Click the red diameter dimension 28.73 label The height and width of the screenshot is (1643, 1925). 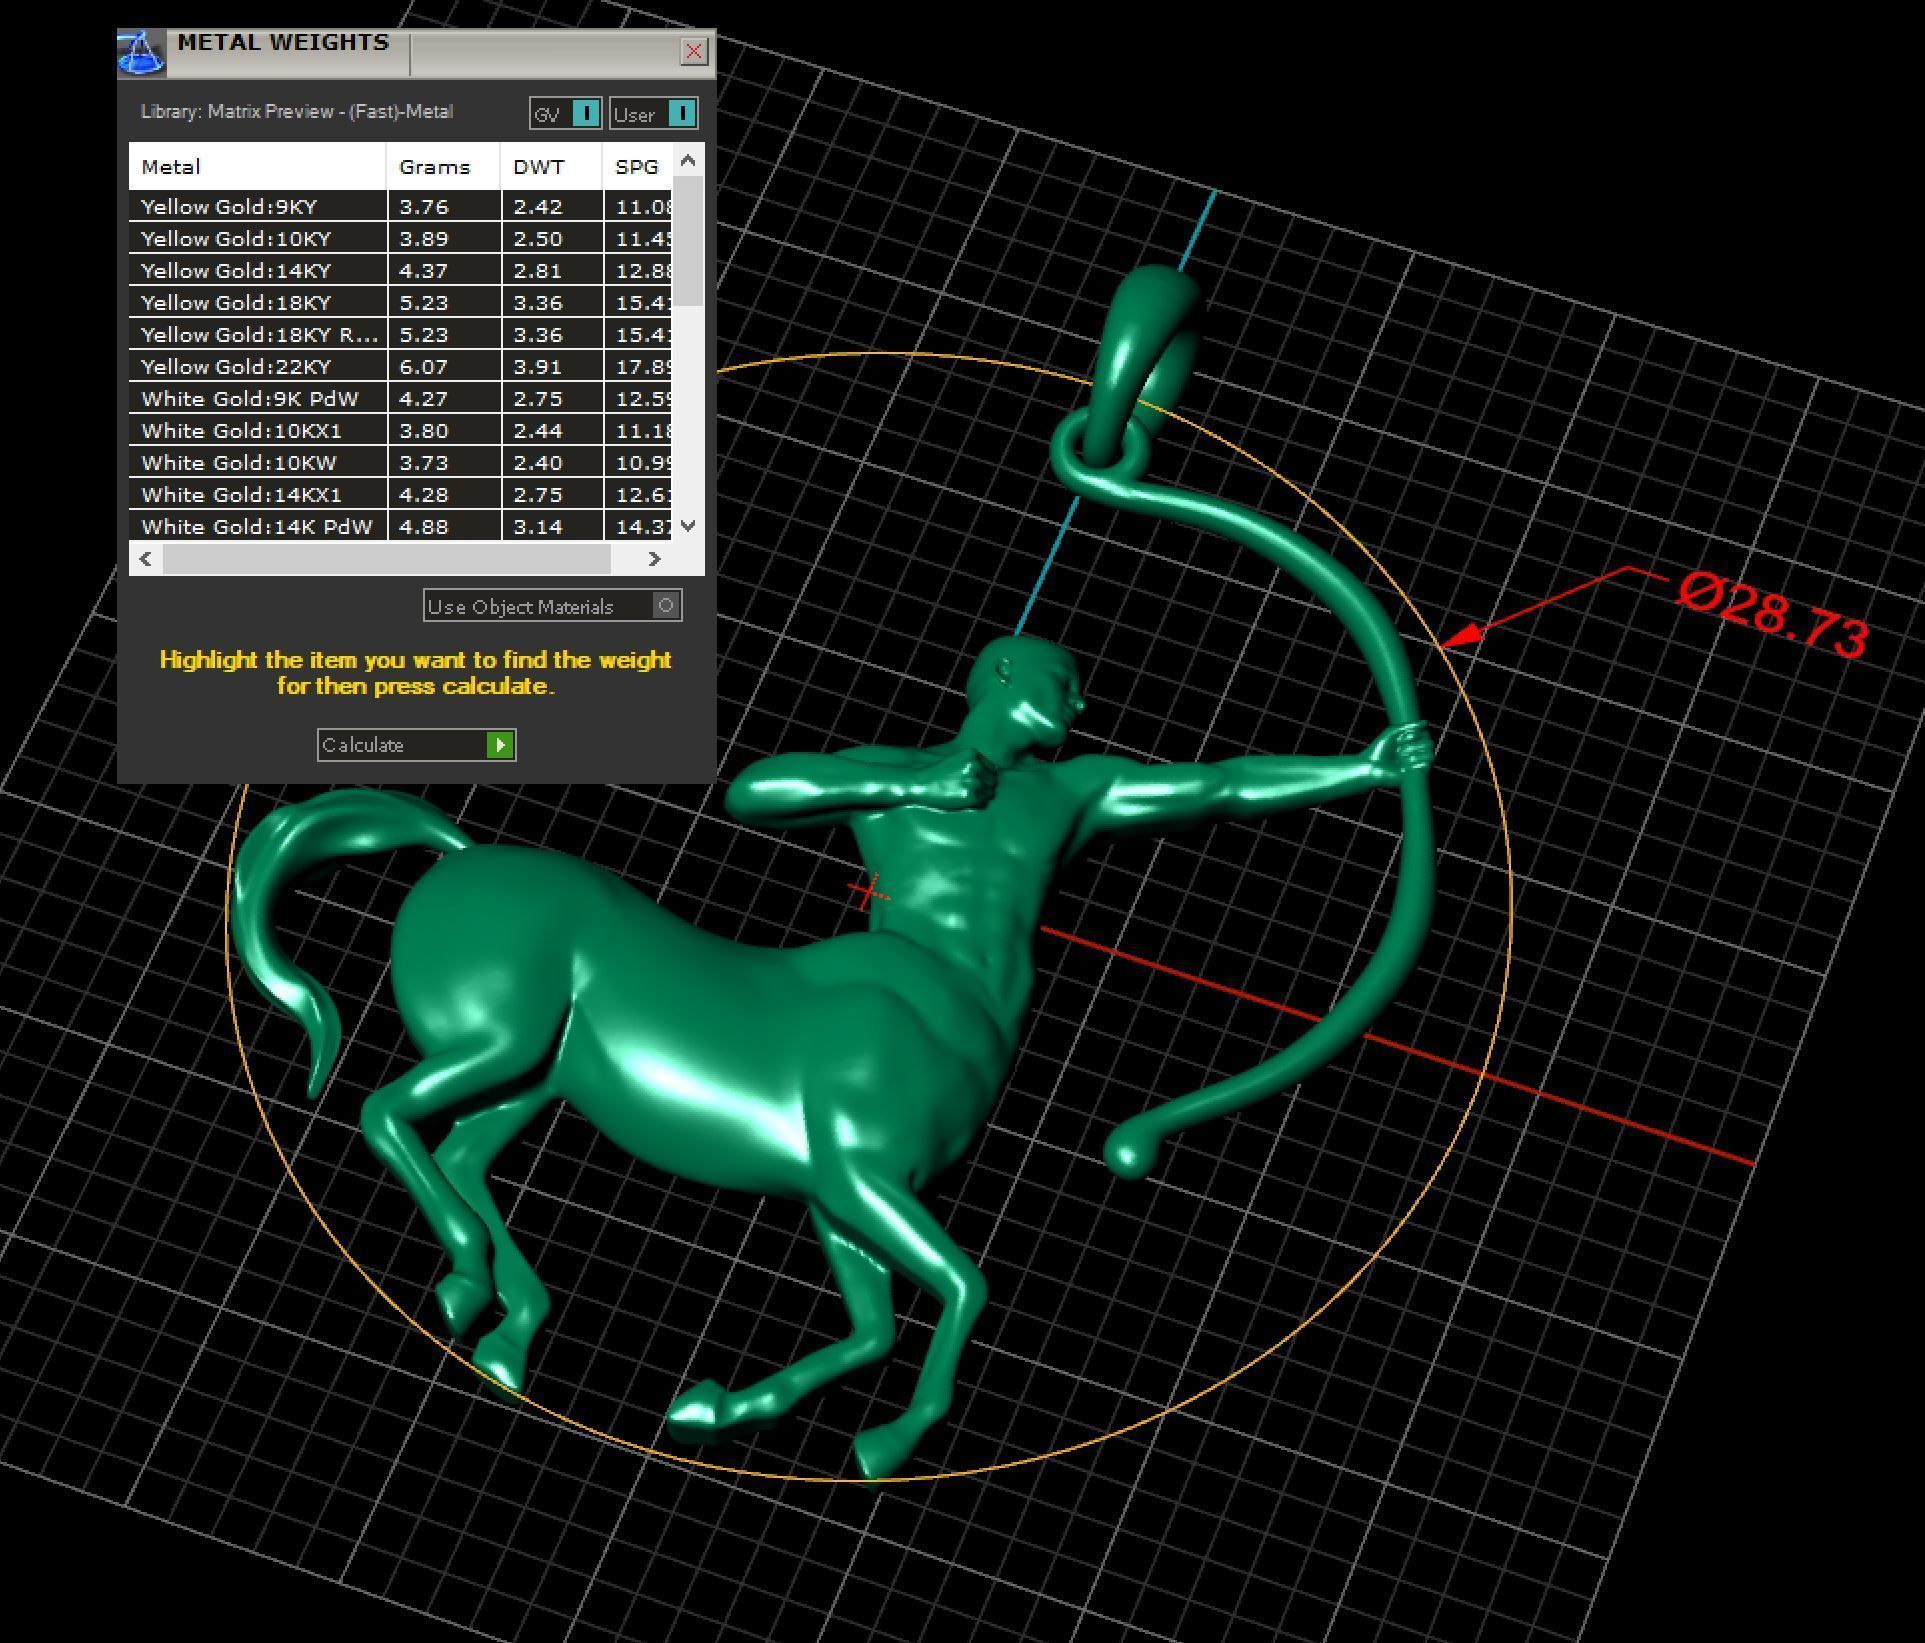pyautogui.click(x=1772, y=617)
